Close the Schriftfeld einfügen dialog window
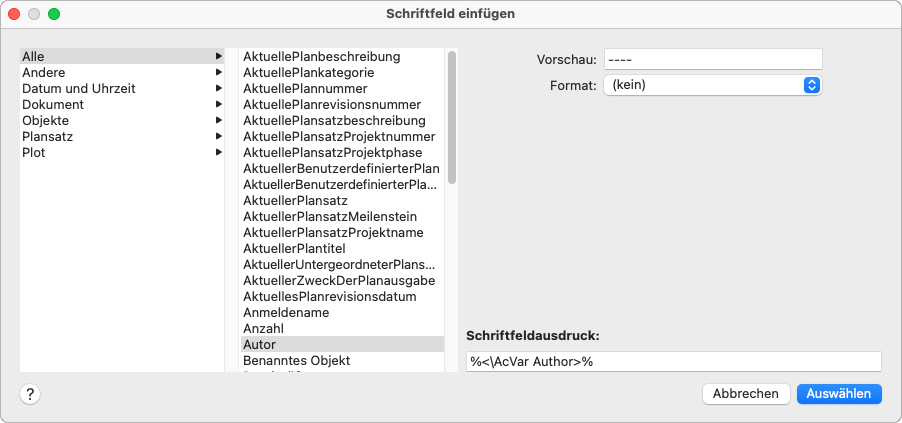The width and height of the screenshot is (902, 423). [x=15, y=14]
